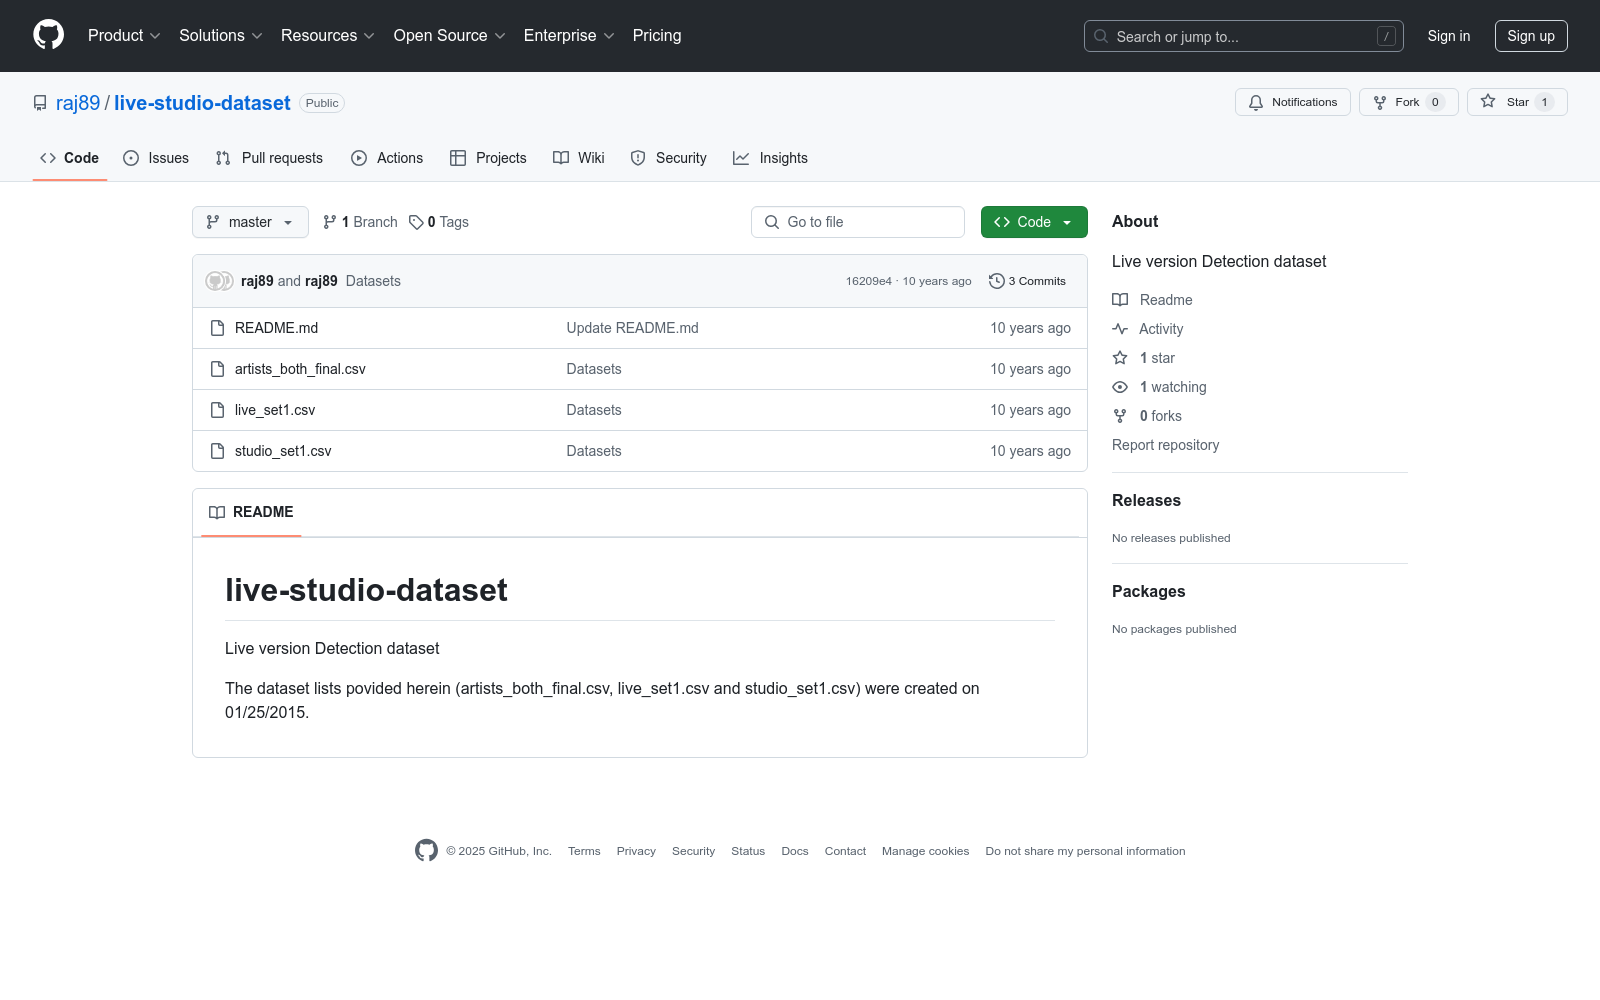Image resolution: width=1600 pixels, height=1000 pixels.
Task: Click the file icon beside README.md
Action: (217, 328)
